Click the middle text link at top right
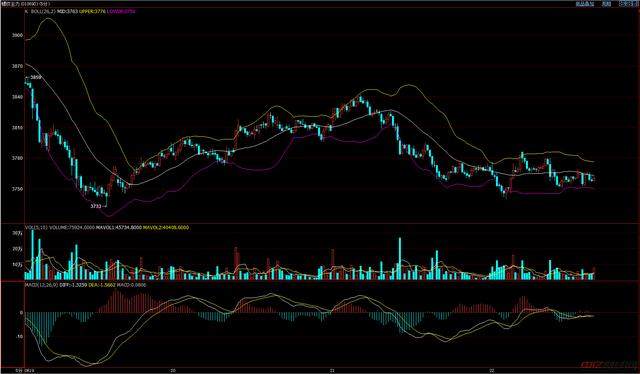 pyautogui.click(x=607, y=4)
